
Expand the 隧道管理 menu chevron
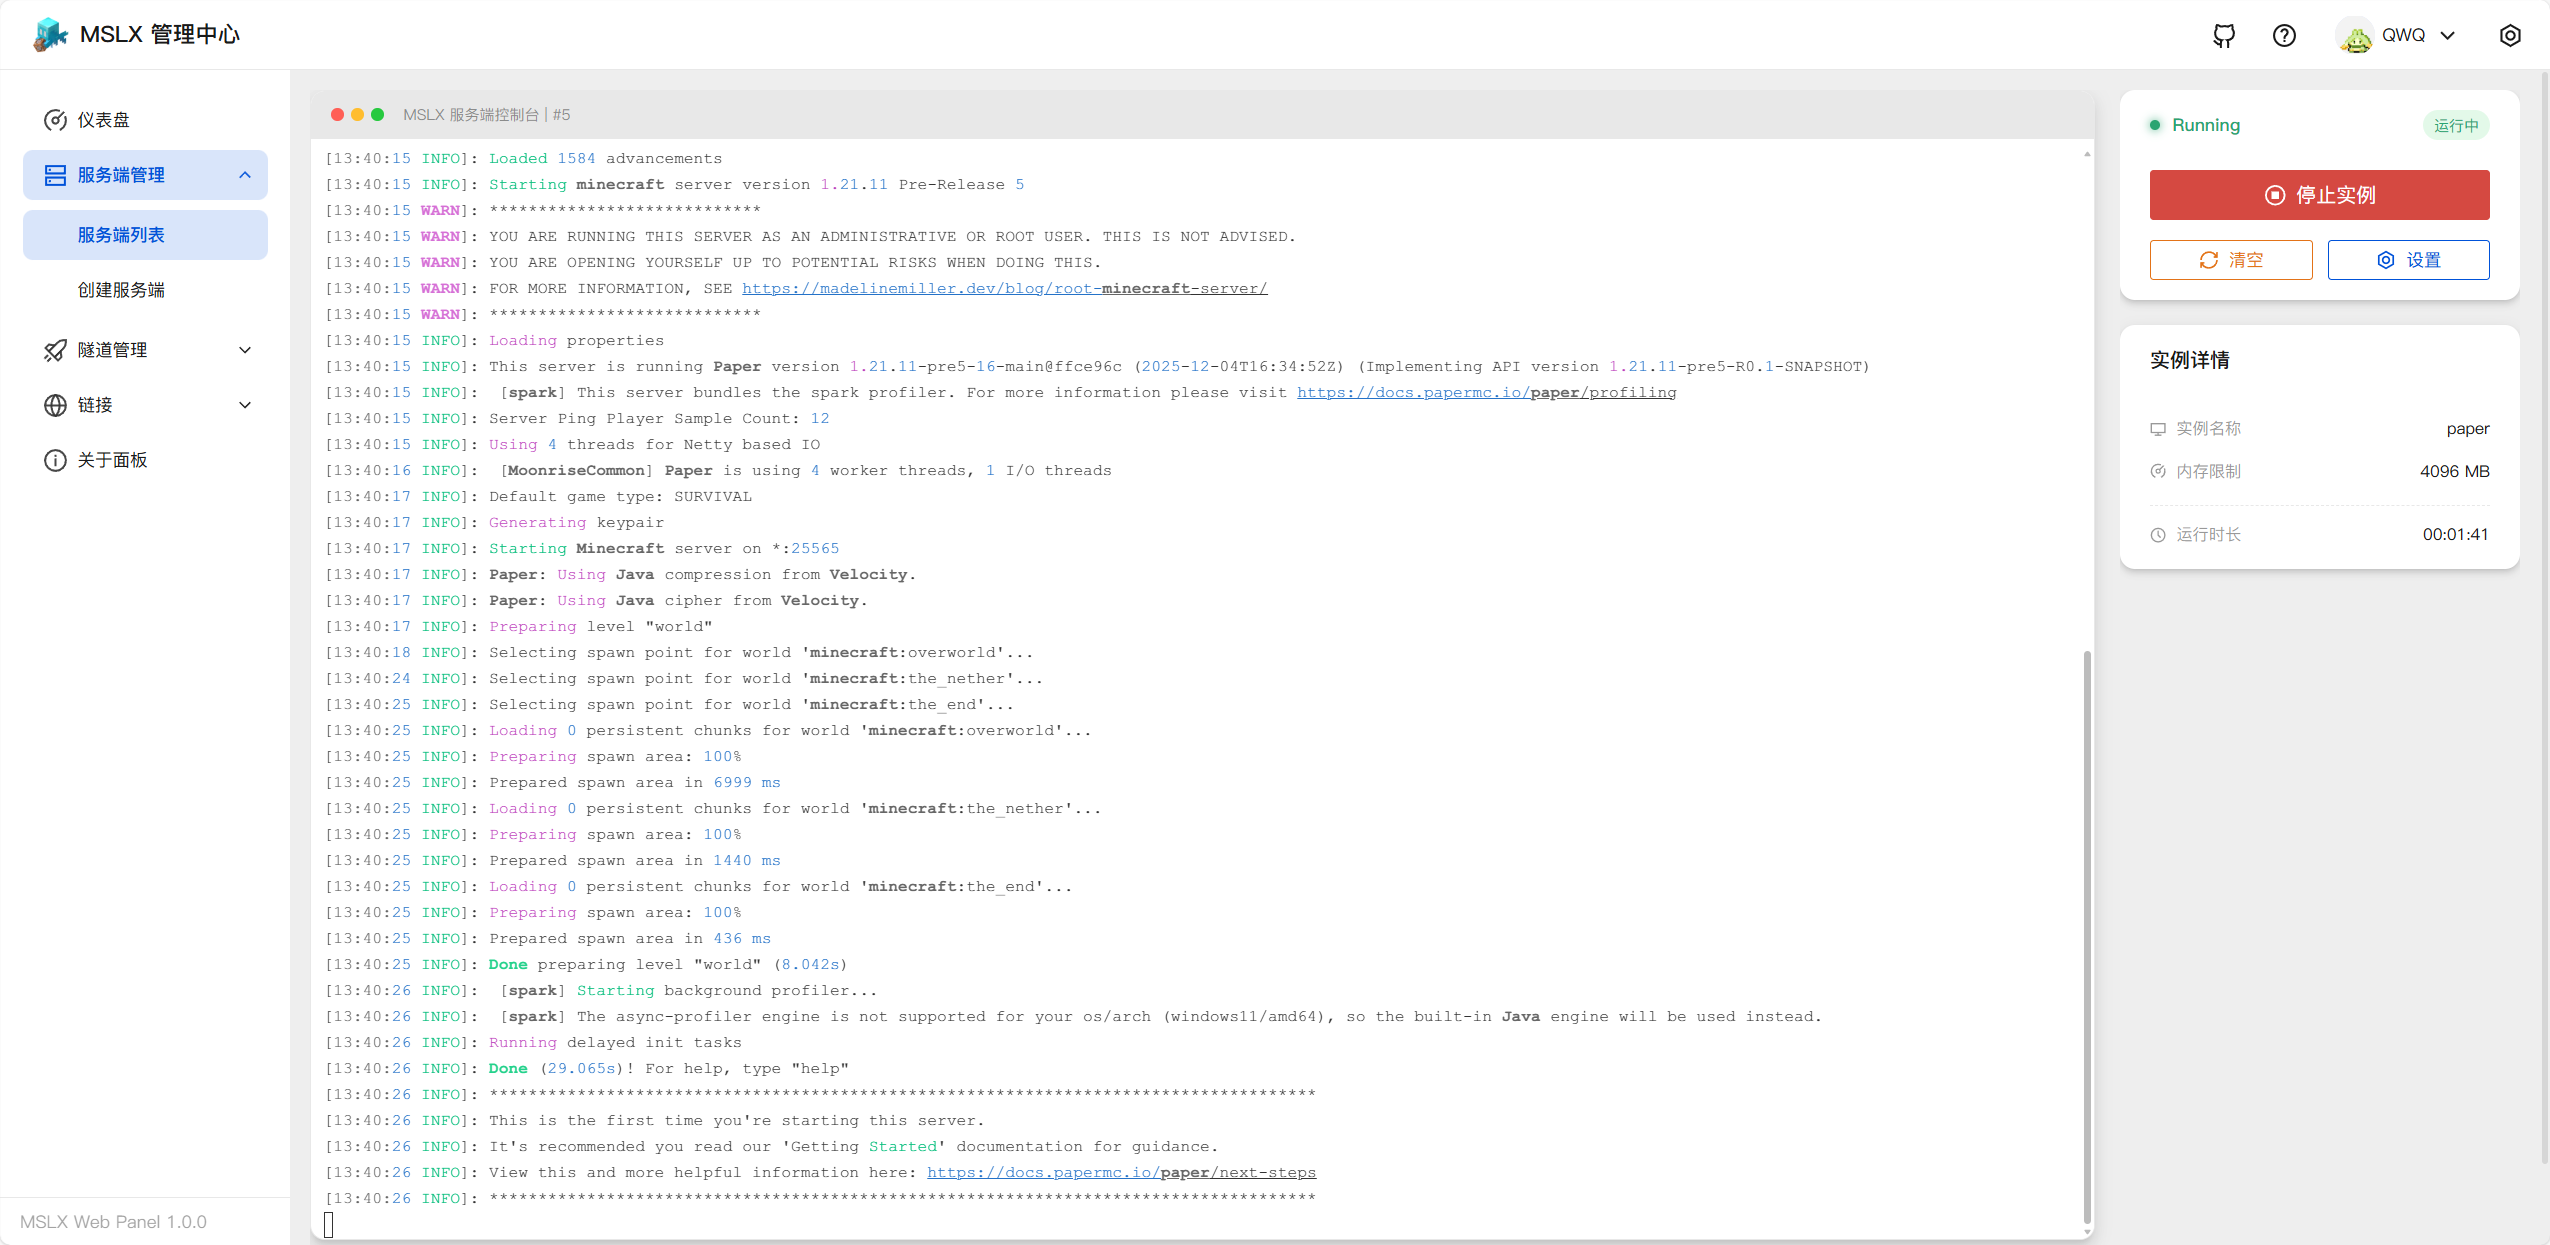point(245,350)
